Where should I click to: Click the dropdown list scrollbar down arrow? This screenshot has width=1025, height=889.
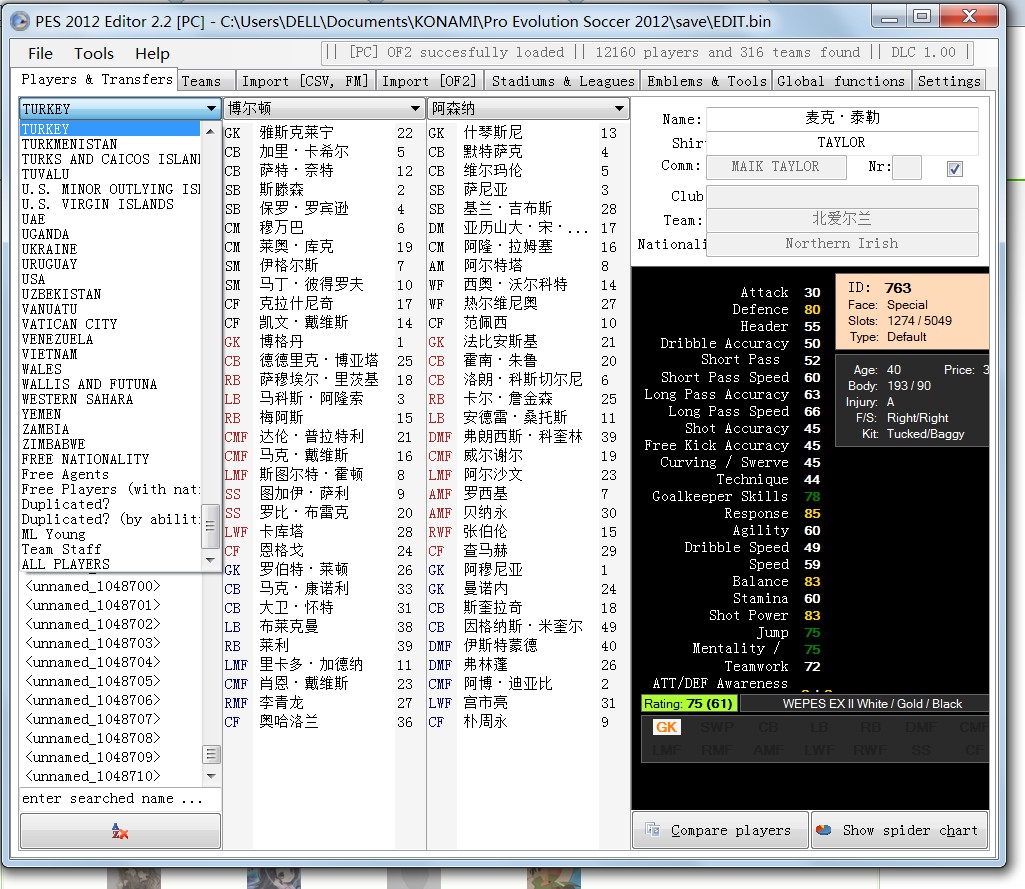210,560
